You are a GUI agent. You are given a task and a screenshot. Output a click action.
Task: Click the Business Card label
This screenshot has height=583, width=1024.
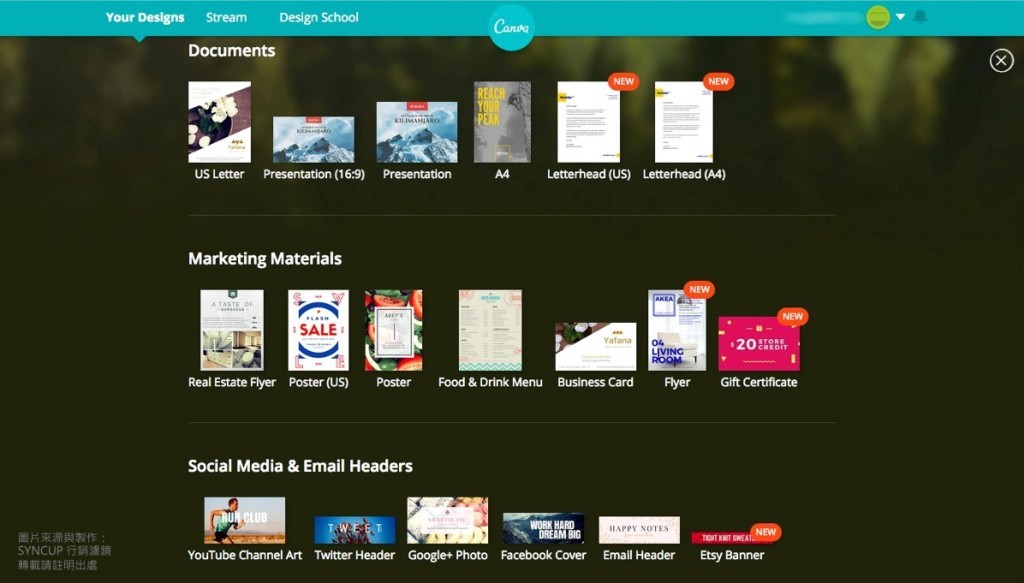pyautogui.click(x=595, y=382)
